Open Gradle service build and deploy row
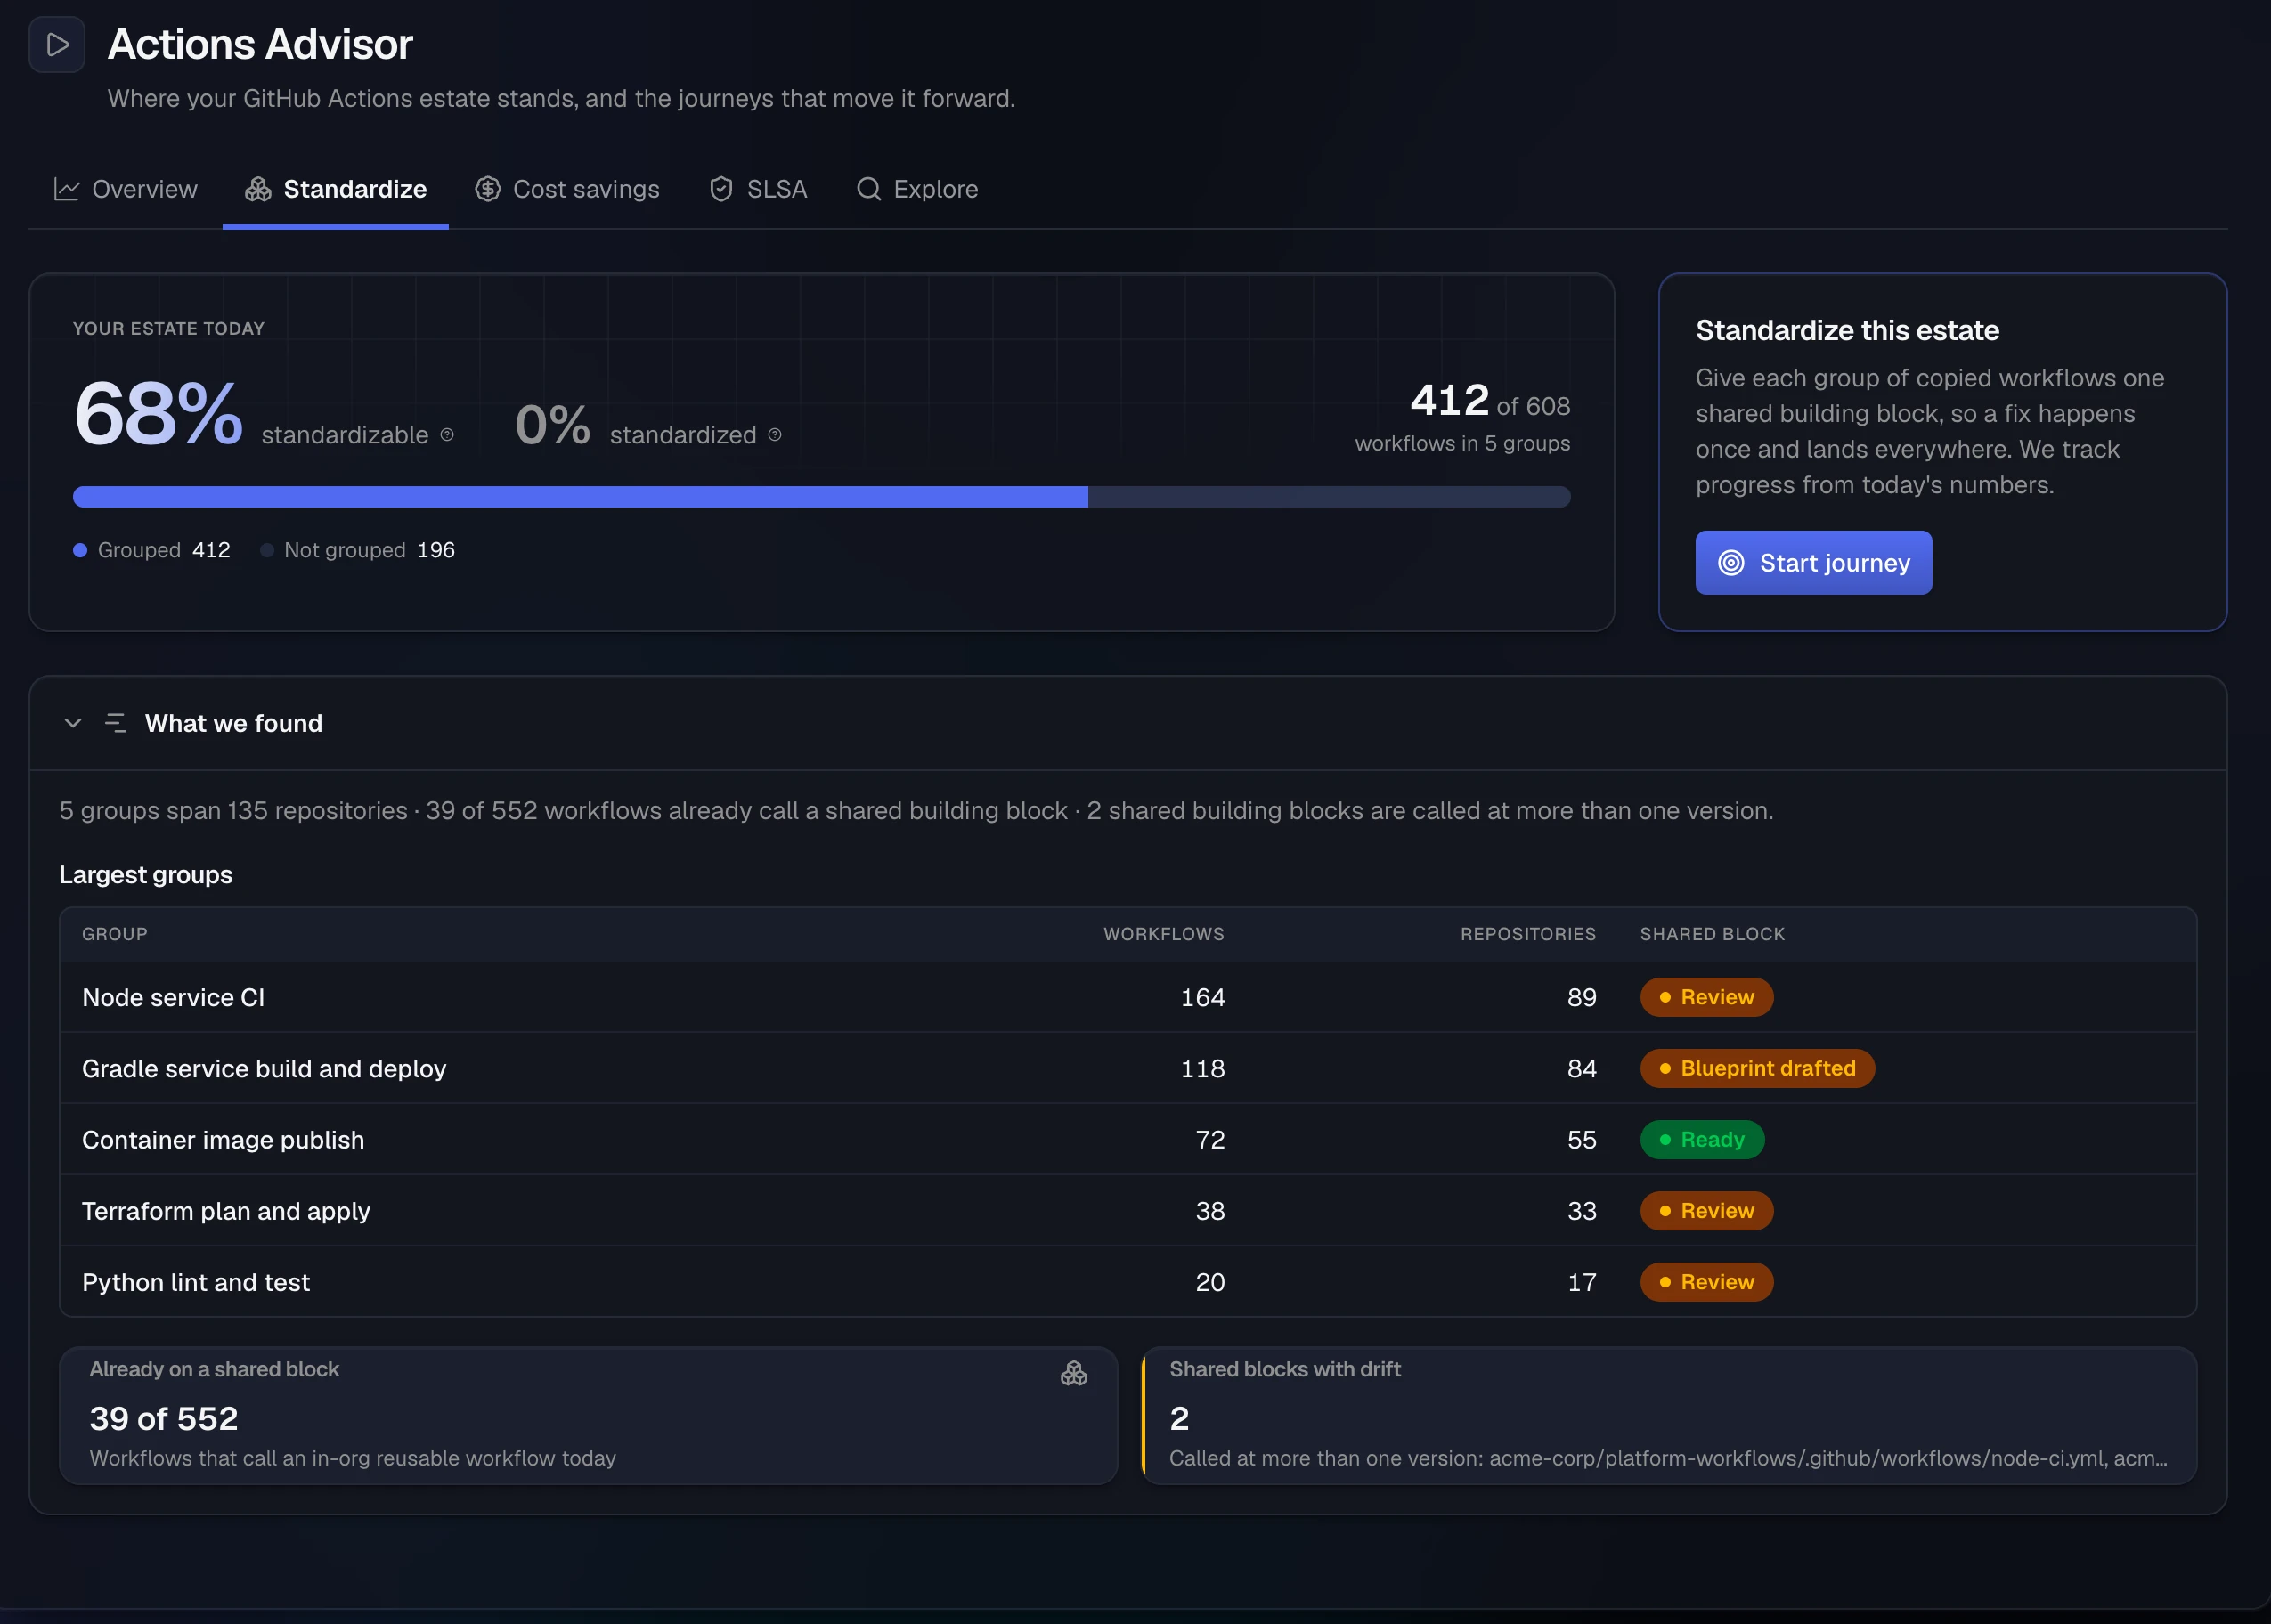 pyautogui.click(x=1128, y=1068)
